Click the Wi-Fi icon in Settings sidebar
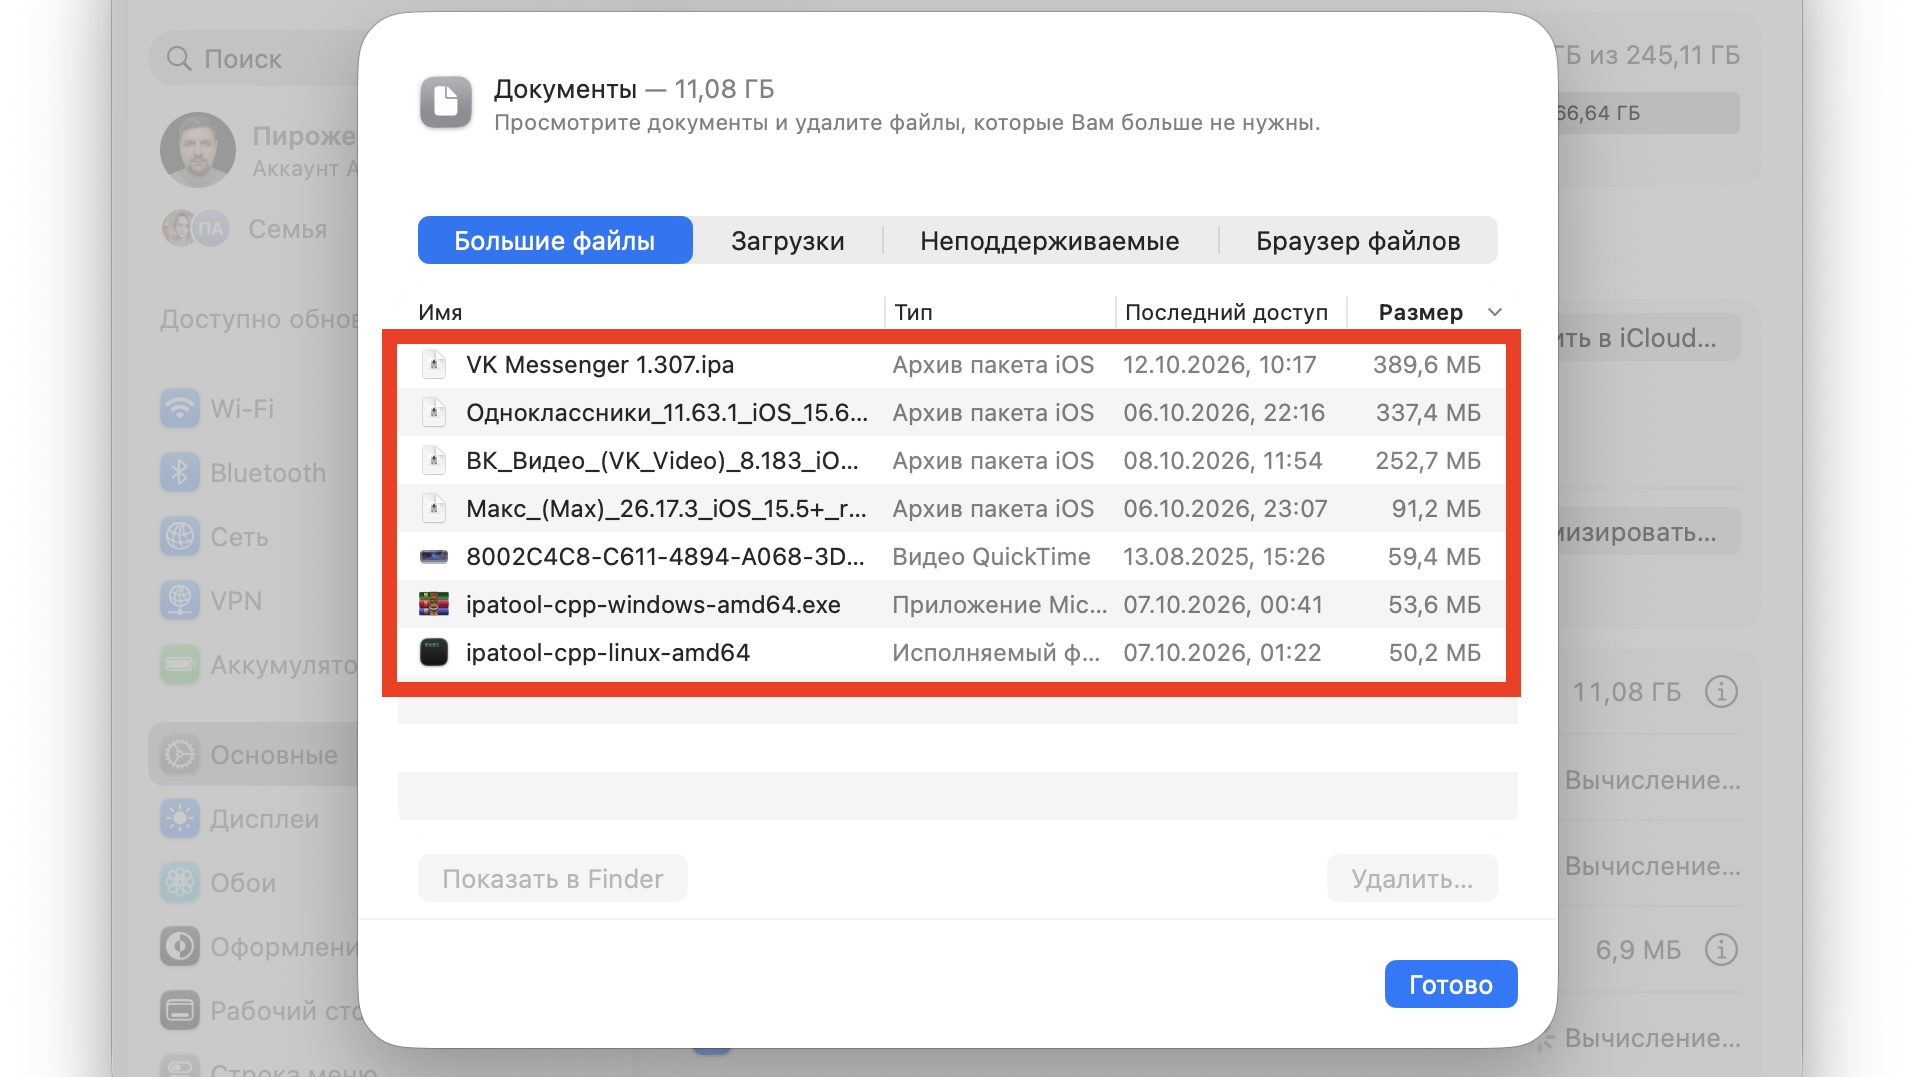Viewport: 1914px width, 1077px height. tap(180, 409)
